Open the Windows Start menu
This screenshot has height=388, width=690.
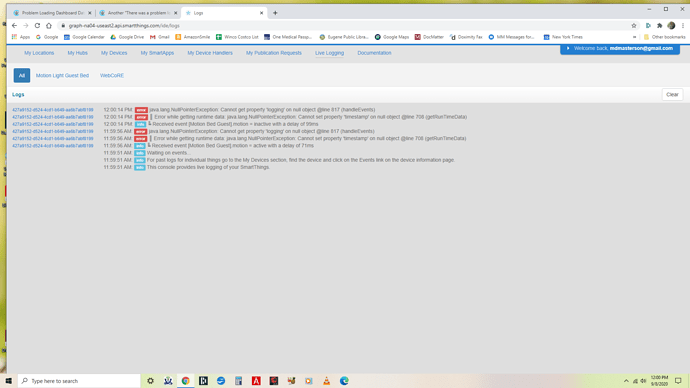[x=8, y=381]
